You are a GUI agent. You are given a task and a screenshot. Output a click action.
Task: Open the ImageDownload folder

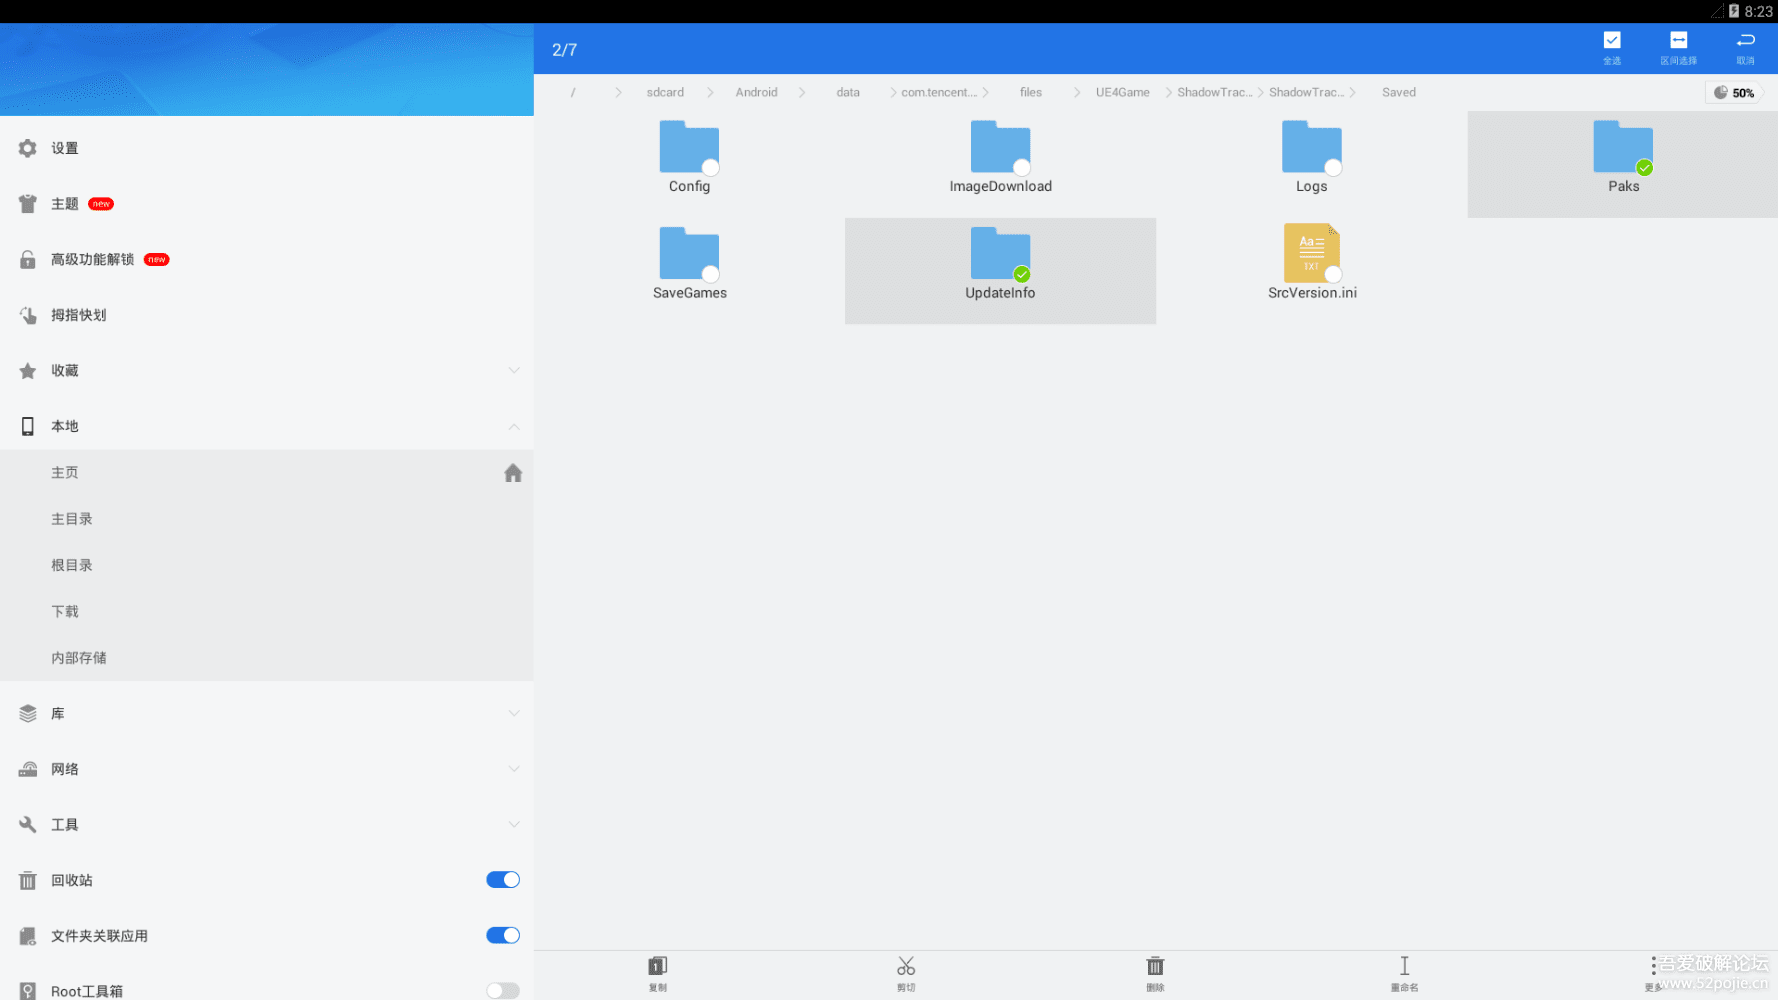(1000, 157)
